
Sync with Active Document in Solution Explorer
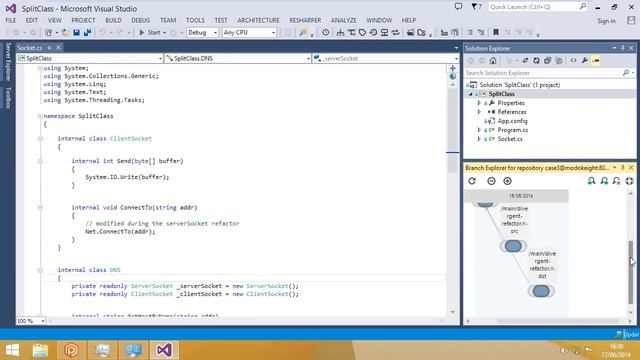point(525,61)
